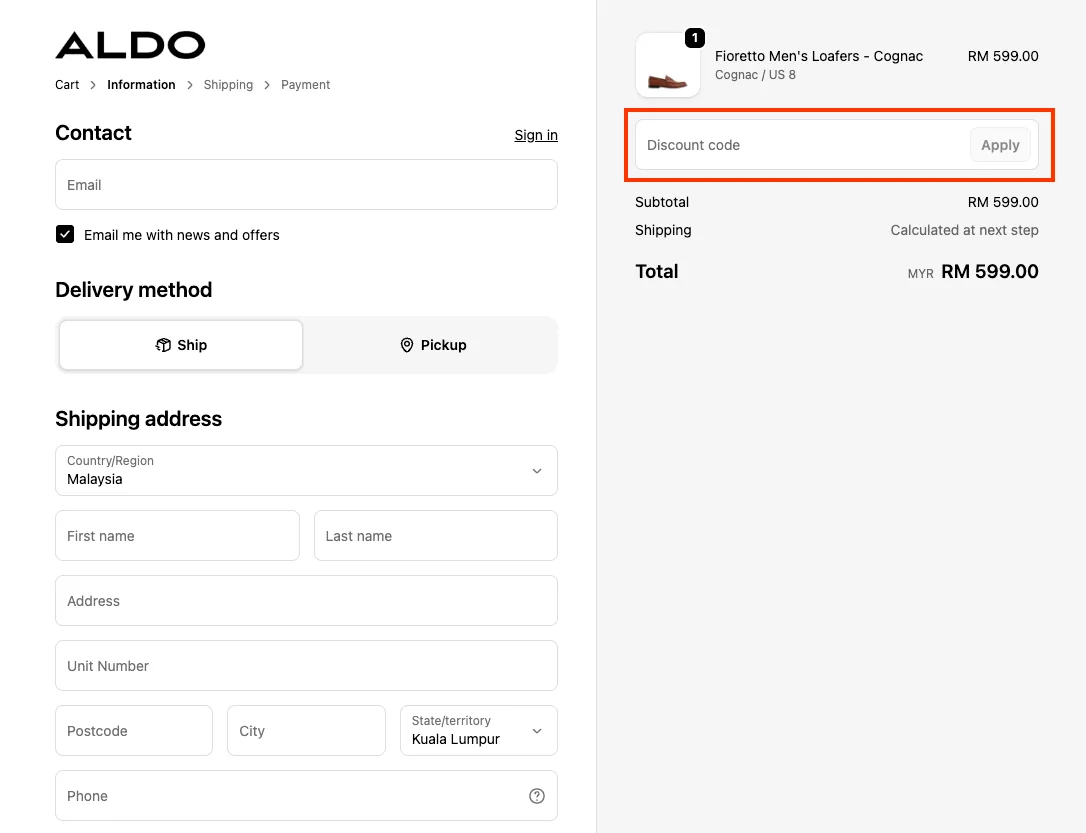The image size is (1086, 833).
Task: Select the Shipping breadcrumb step
Action: click(x=228, y=84)
